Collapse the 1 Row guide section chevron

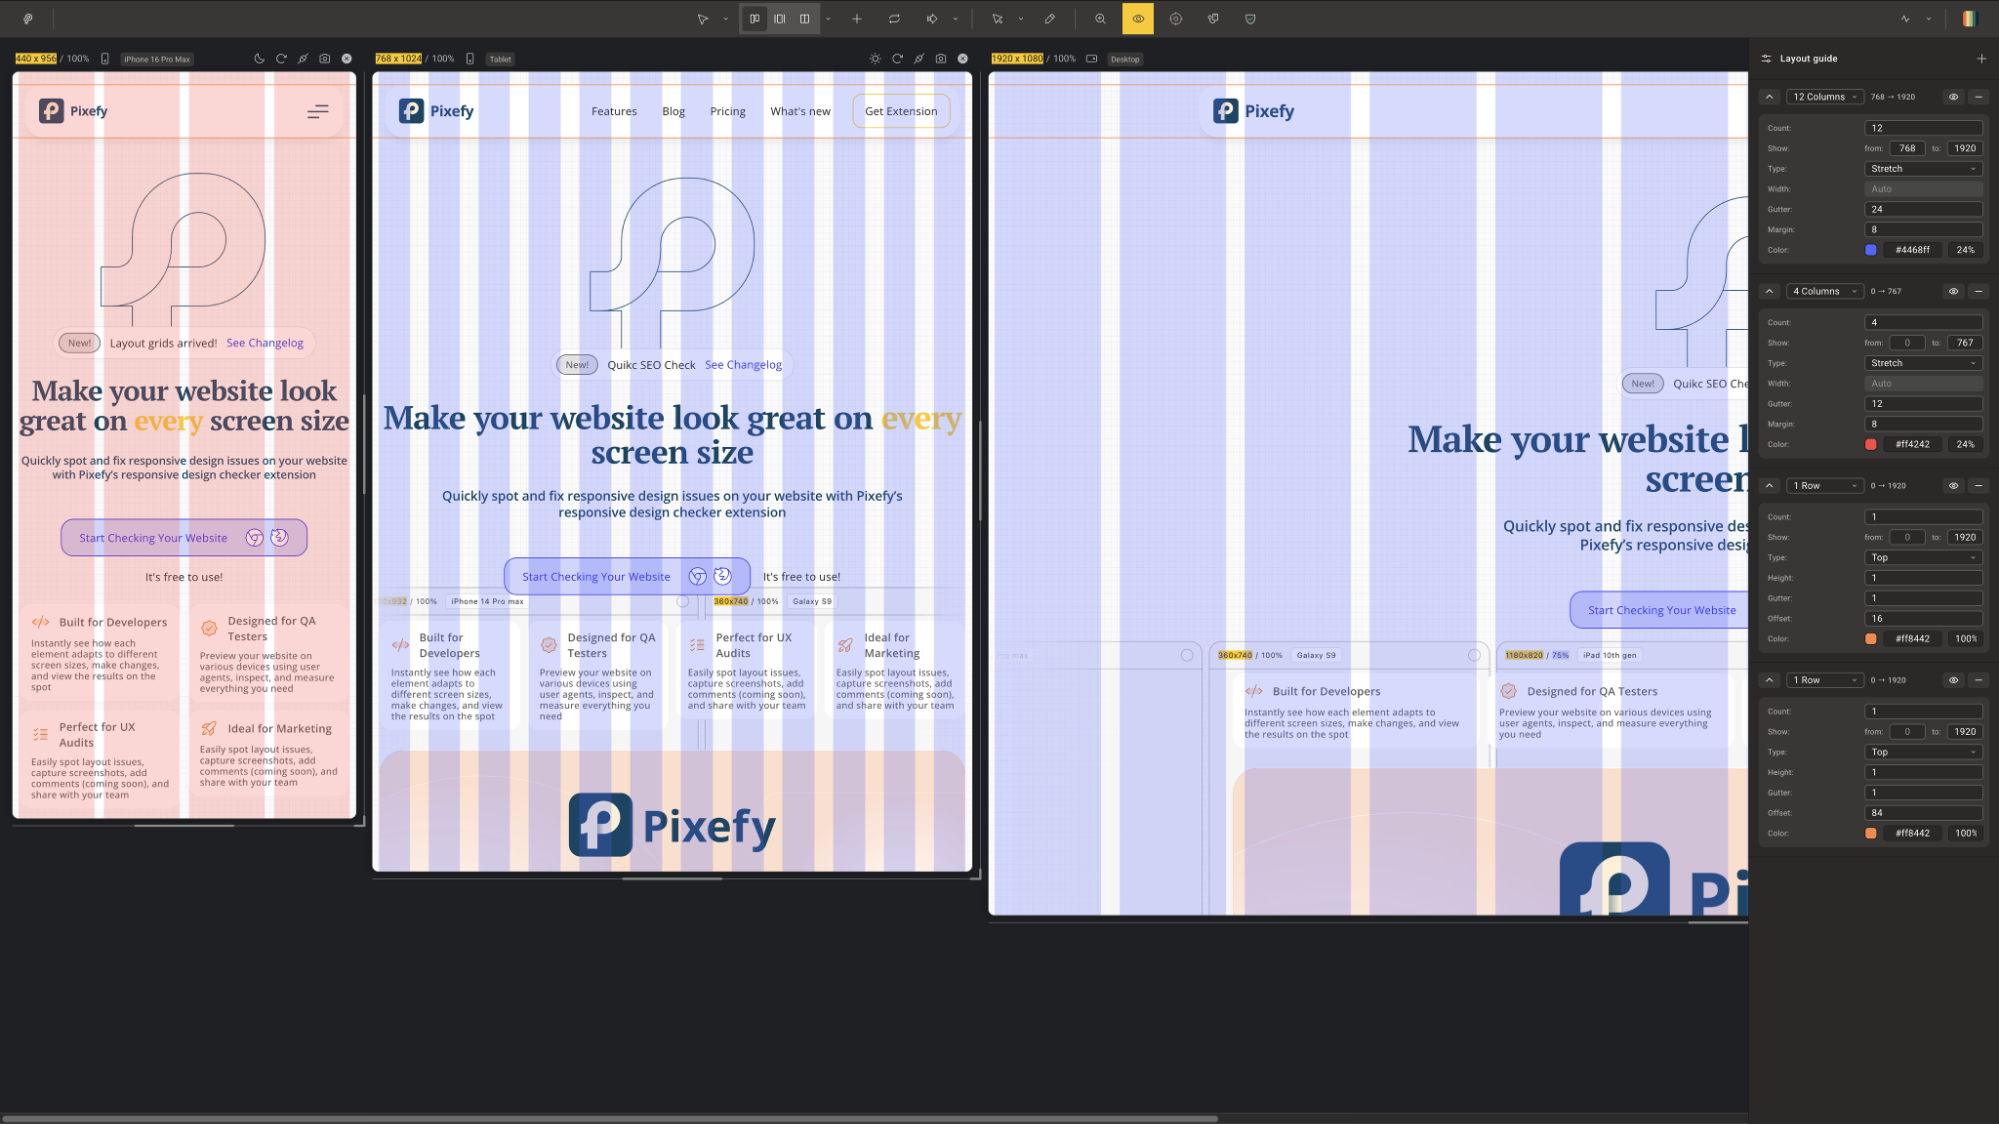coord(1769,485)
